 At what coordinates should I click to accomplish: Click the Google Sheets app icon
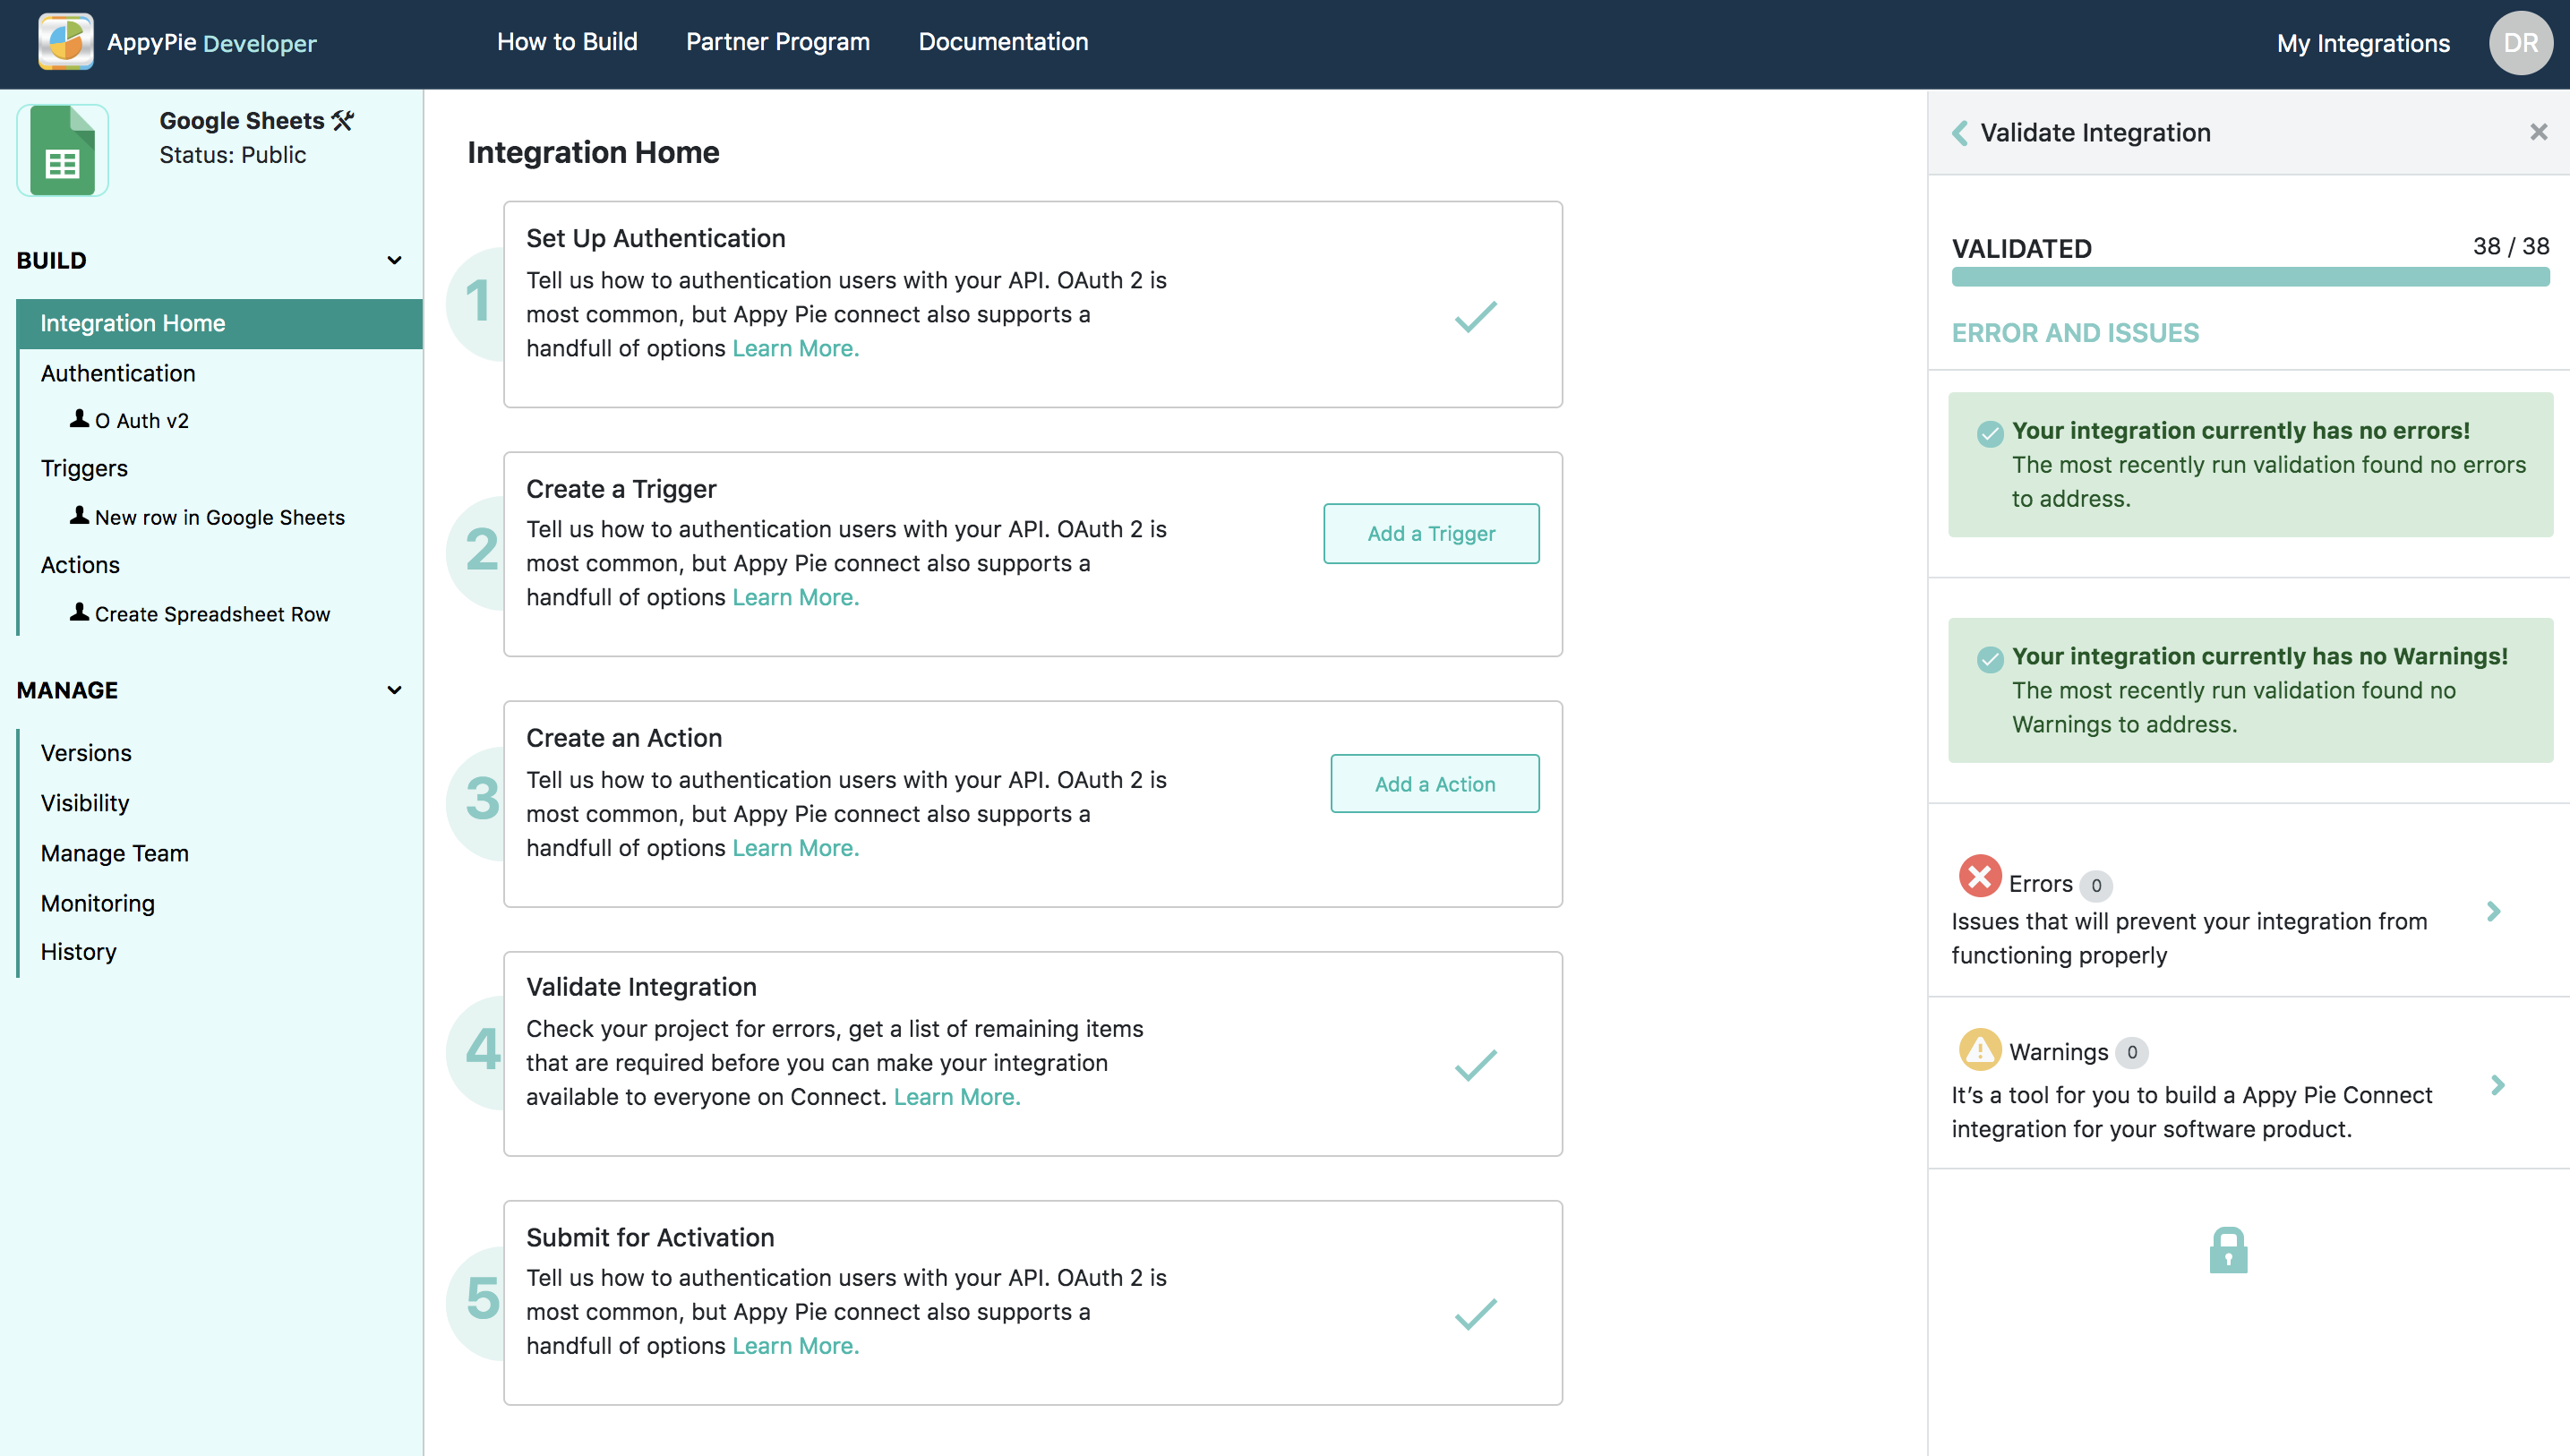pyautogui.click(x=62, y=150)
